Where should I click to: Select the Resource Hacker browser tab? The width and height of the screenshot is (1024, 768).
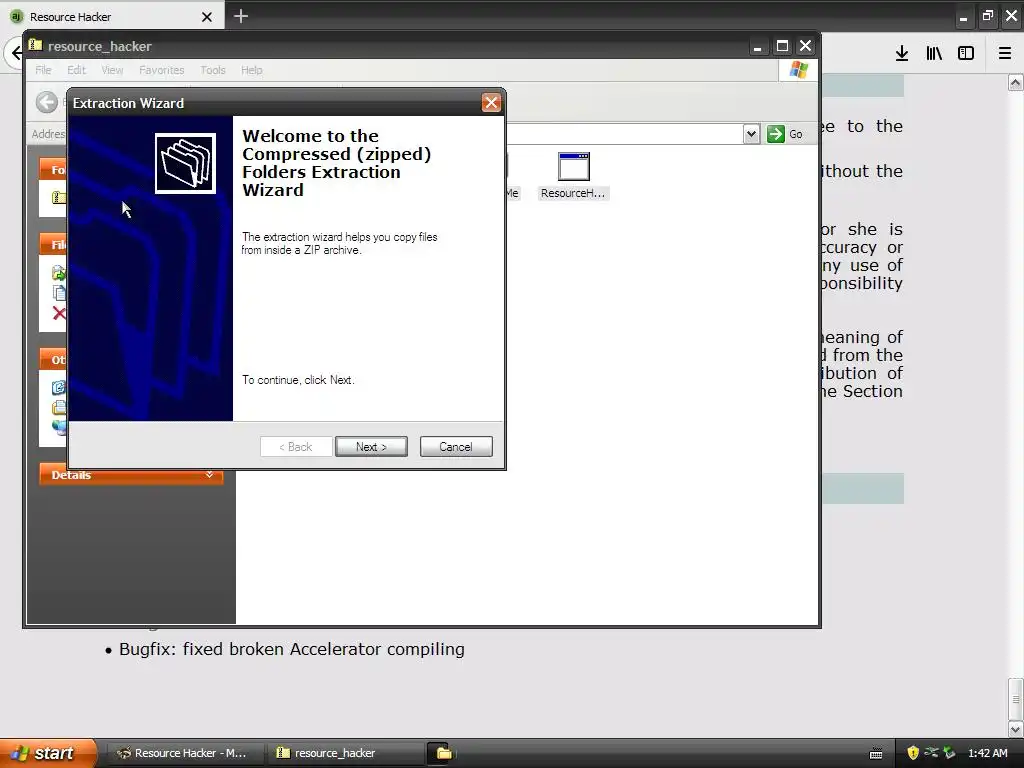click(111, 16)
